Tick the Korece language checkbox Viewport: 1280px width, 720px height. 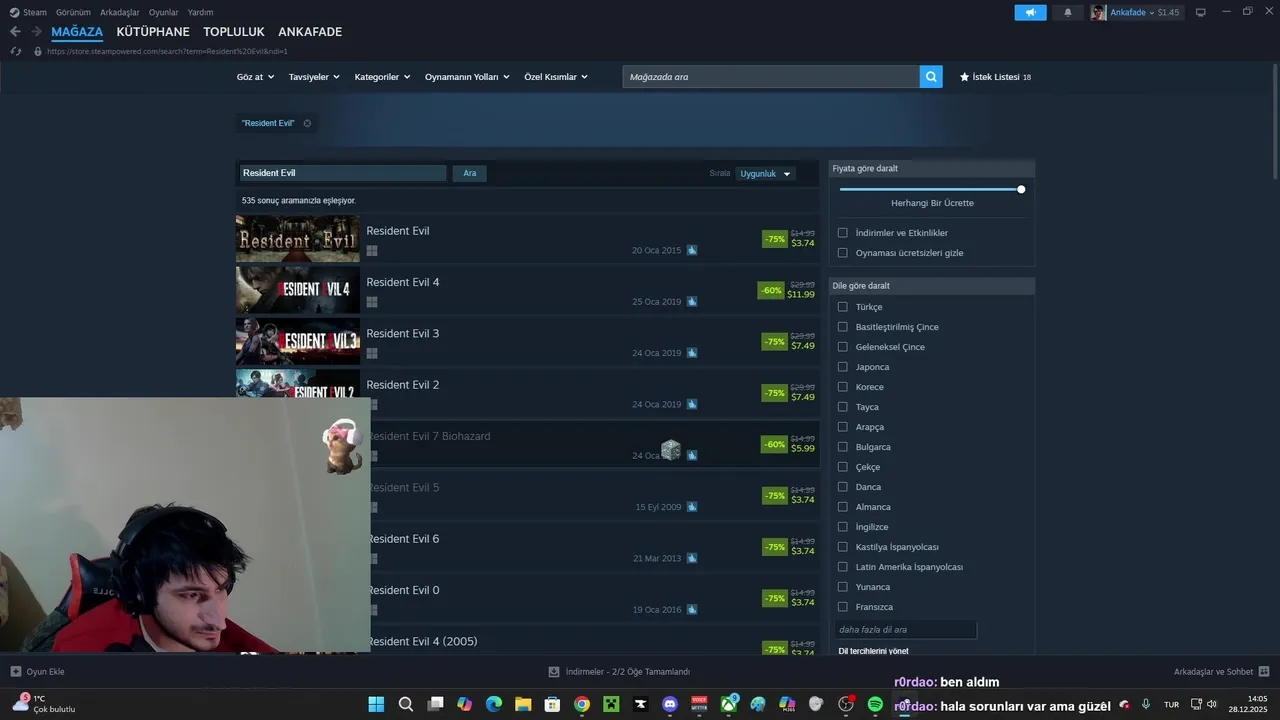(843, 387)
